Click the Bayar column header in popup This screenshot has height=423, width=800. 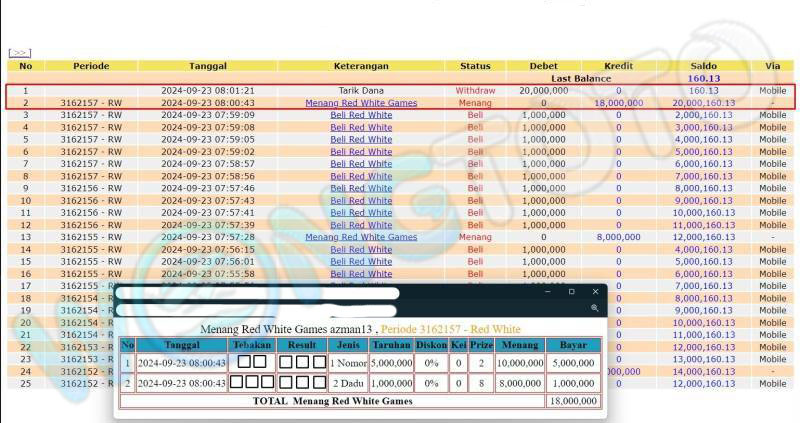pyautogui.click(x=574, y=345)
